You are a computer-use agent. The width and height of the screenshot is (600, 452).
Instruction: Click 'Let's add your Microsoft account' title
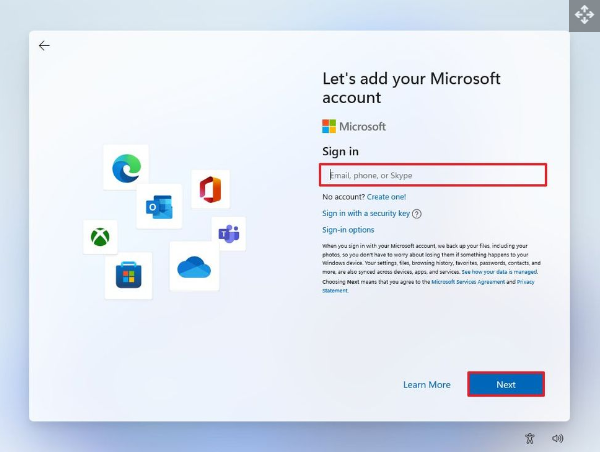411,88
